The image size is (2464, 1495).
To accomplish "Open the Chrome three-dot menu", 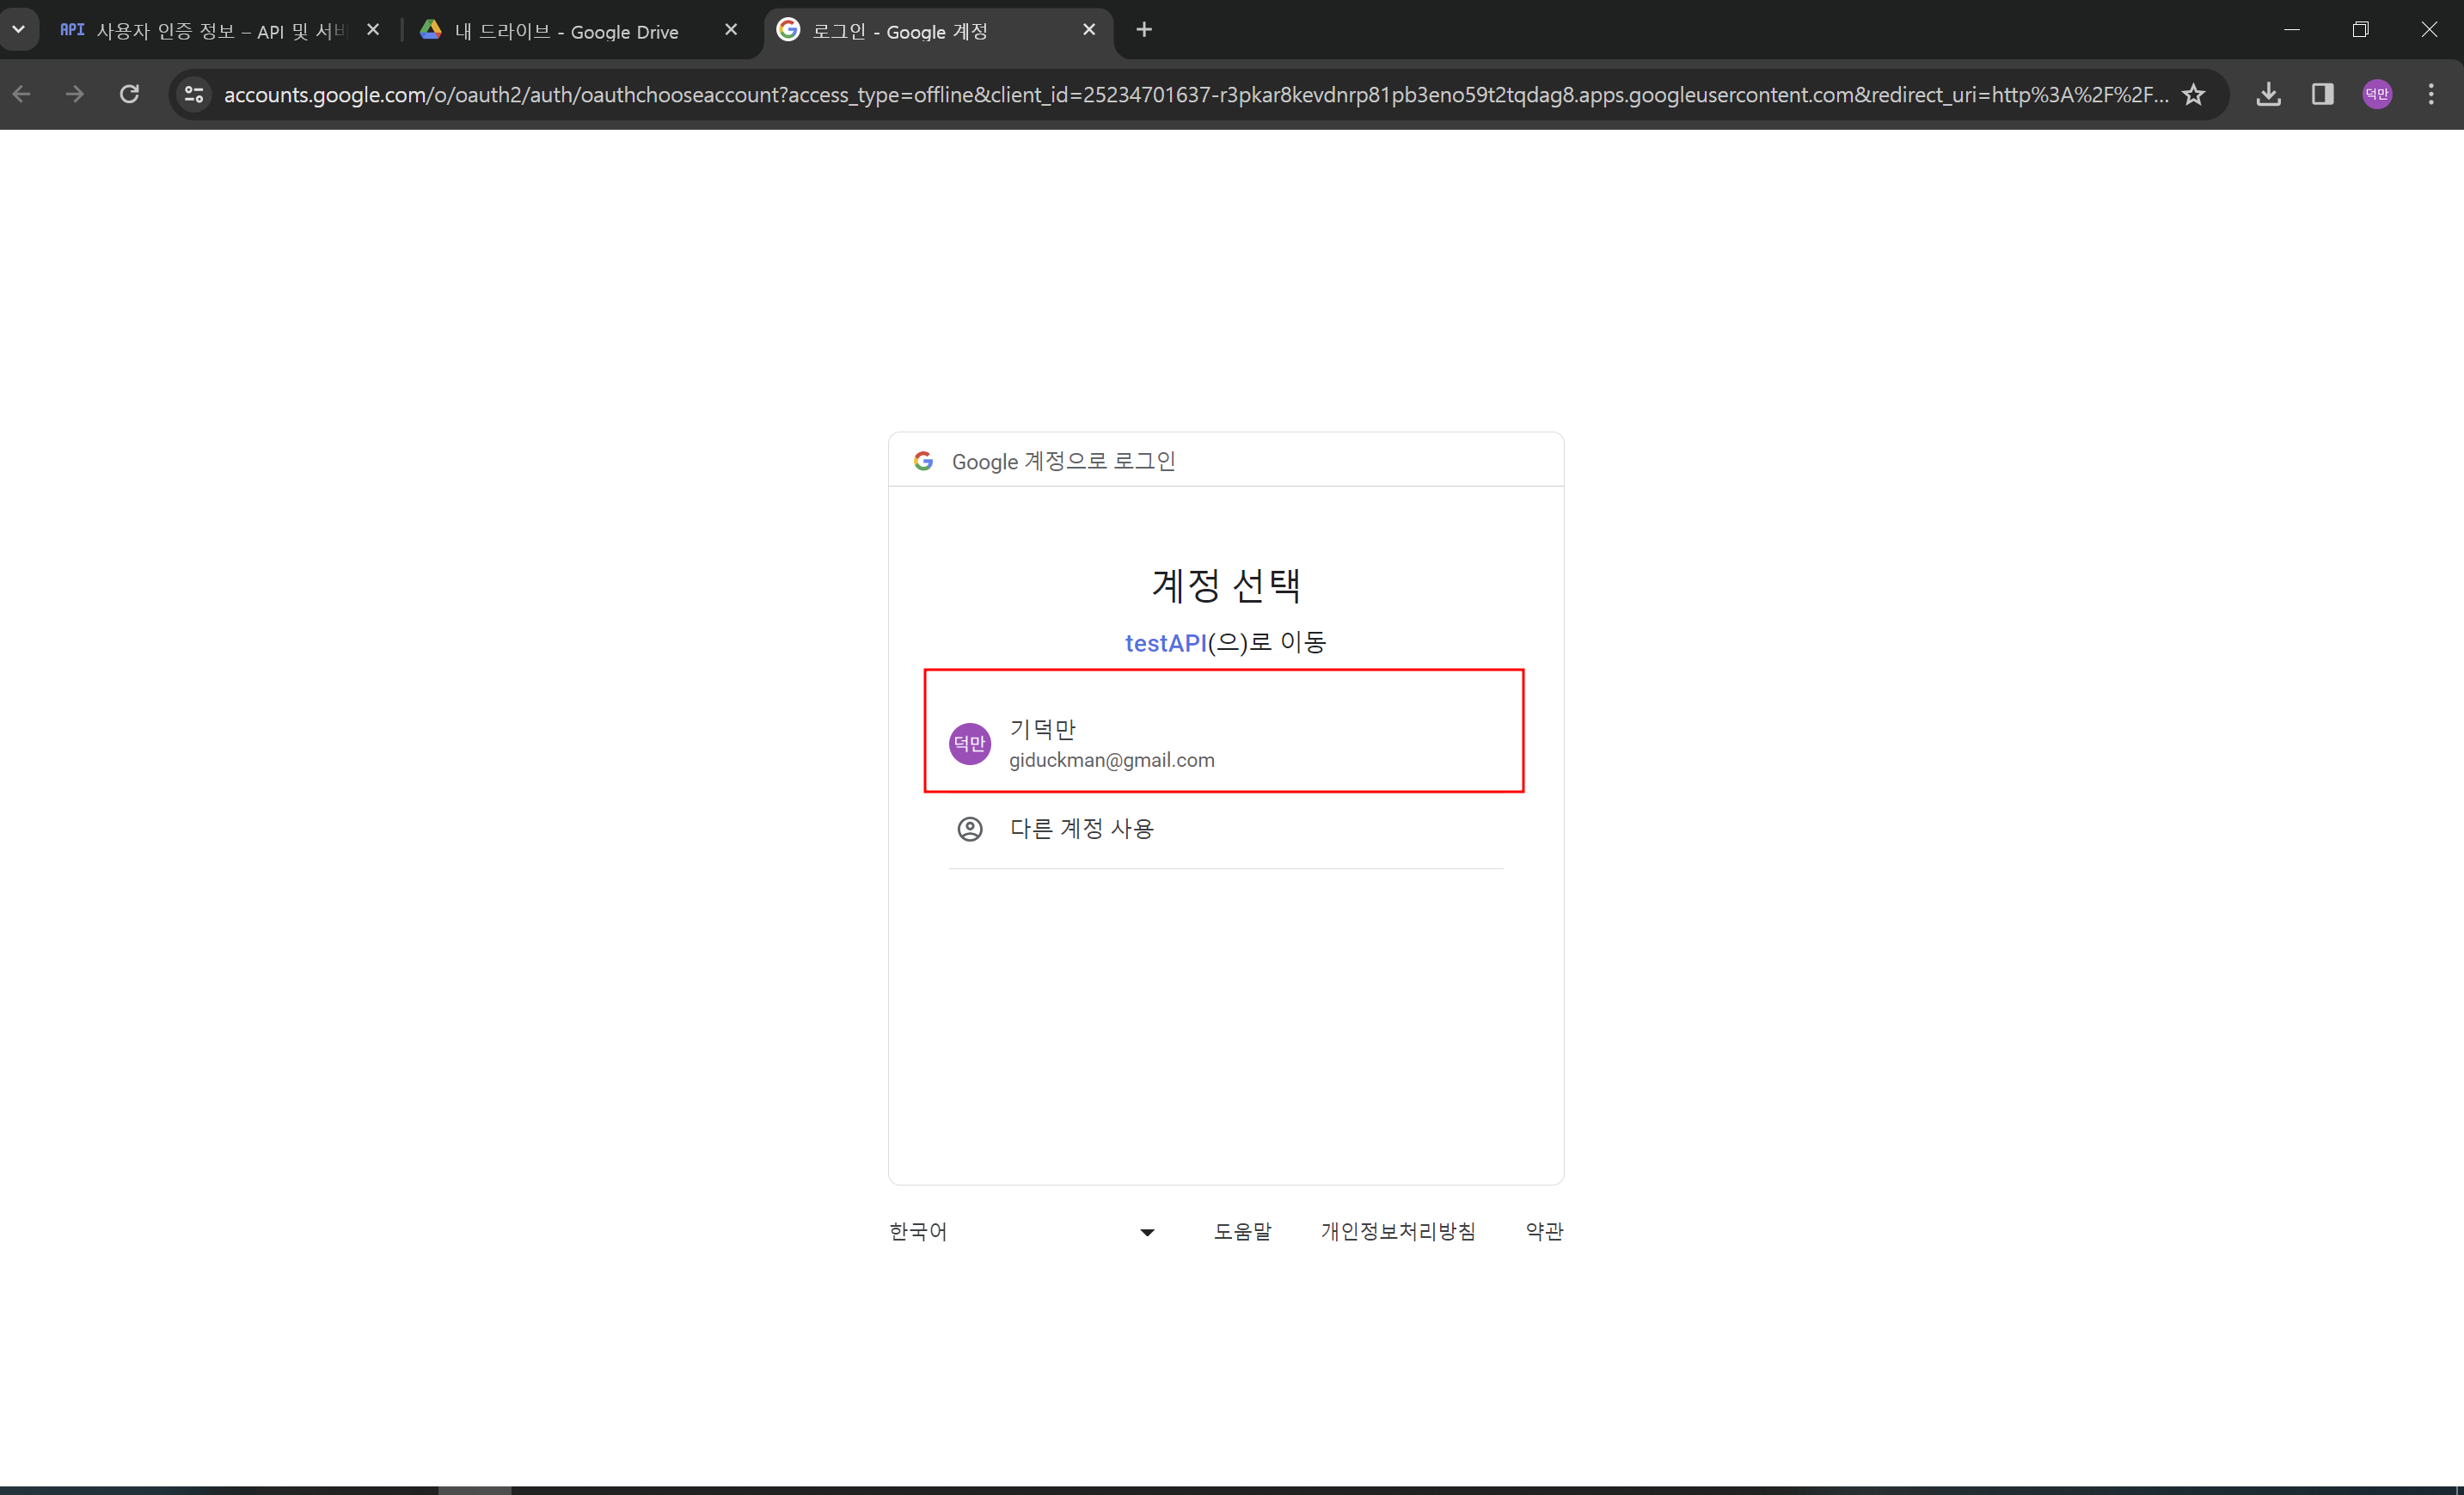I will tap(2431, 94).
